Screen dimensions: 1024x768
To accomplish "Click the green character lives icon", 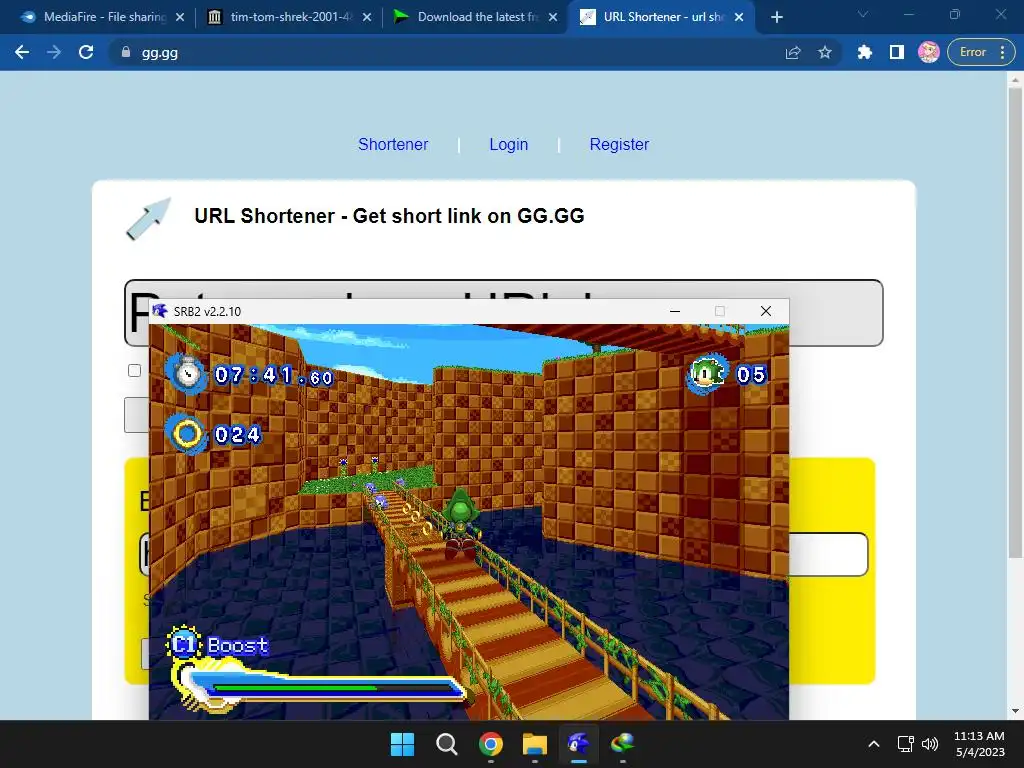I will [707, 374].
